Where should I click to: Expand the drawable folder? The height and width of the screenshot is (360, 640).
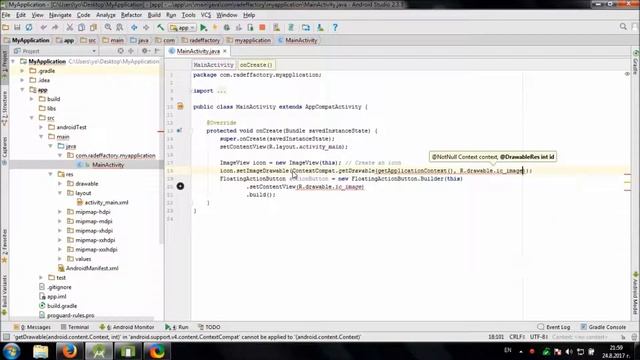tap(60, 184)
